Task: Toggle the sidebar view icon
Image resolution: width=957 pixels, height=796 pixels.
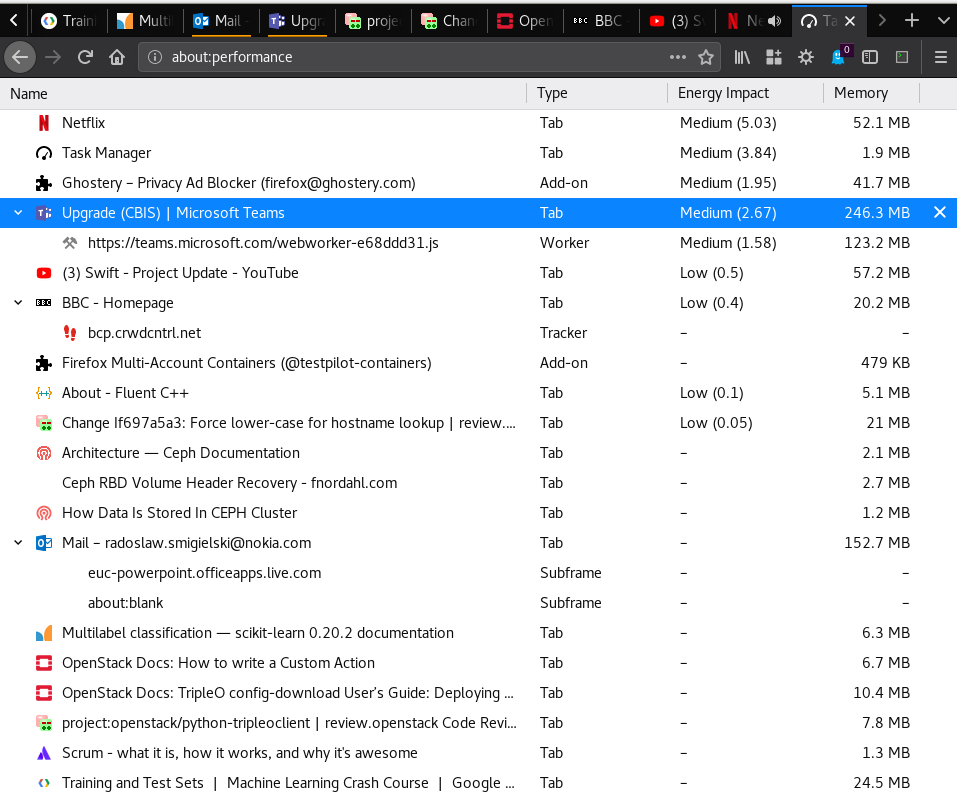Action: [870, 57]
